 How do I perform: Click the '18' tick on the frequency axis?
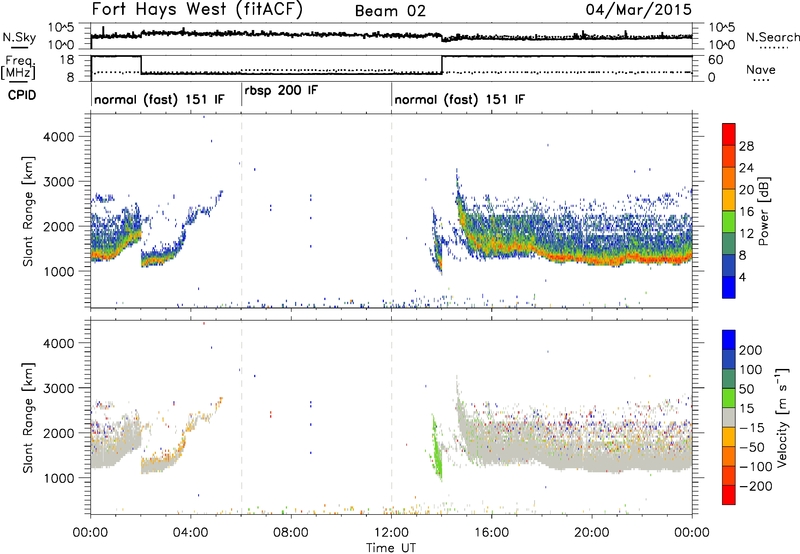coord(66,60)
